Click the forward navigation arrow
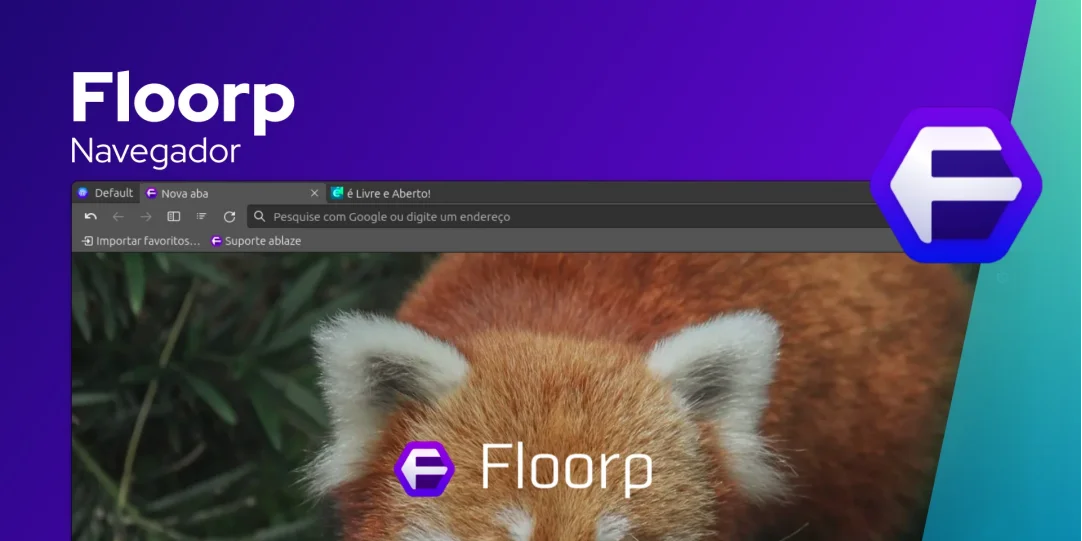Image resolution: width=1082 pixels, height=541 pixels. coord(146,217)
